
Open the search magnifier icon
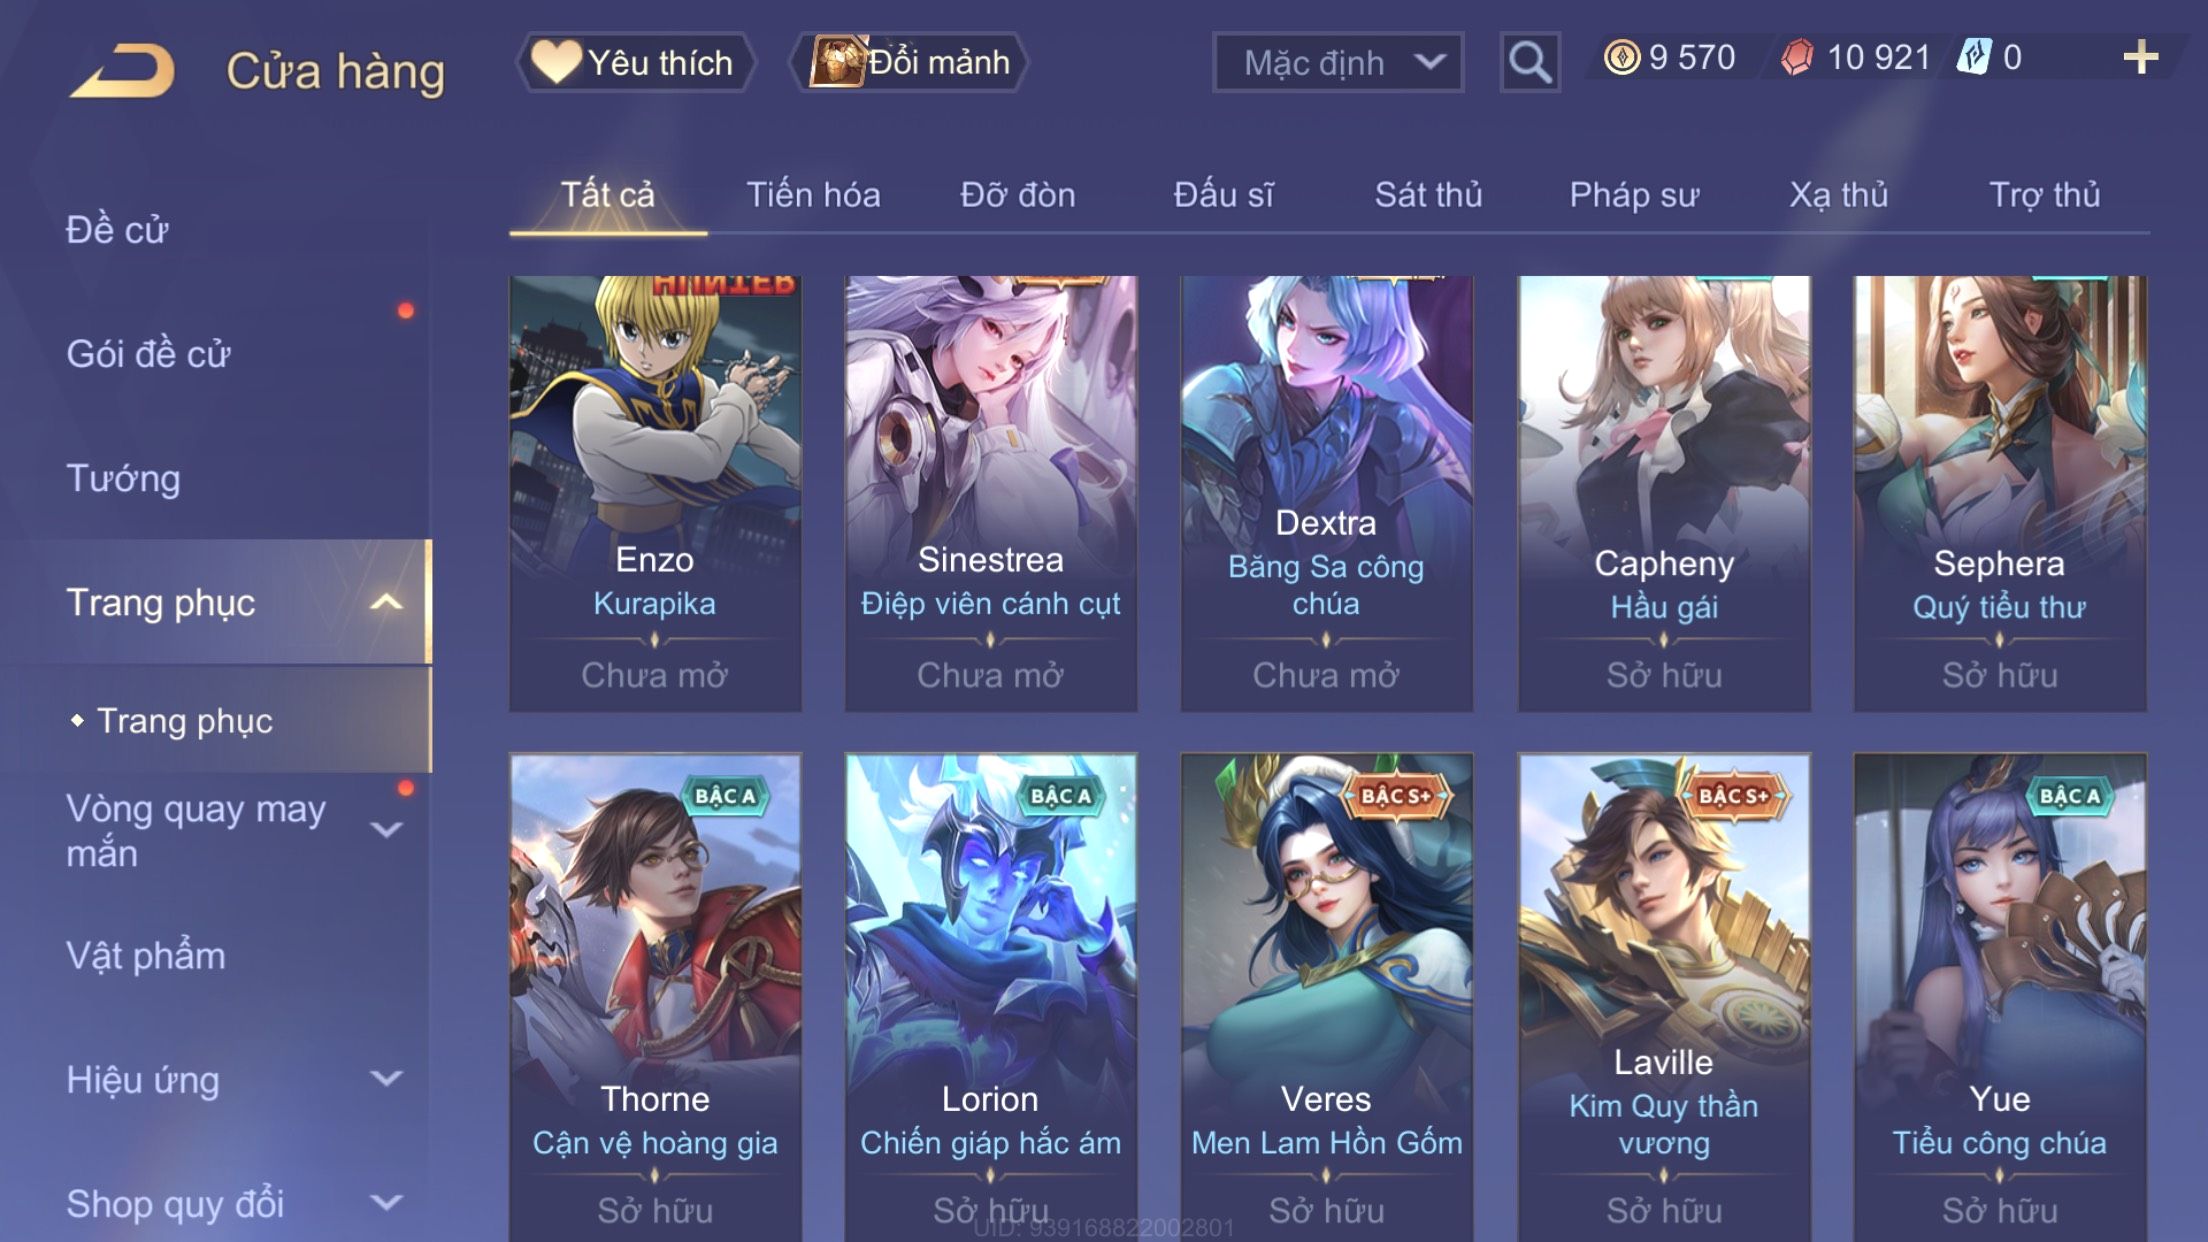(1529, 62)
